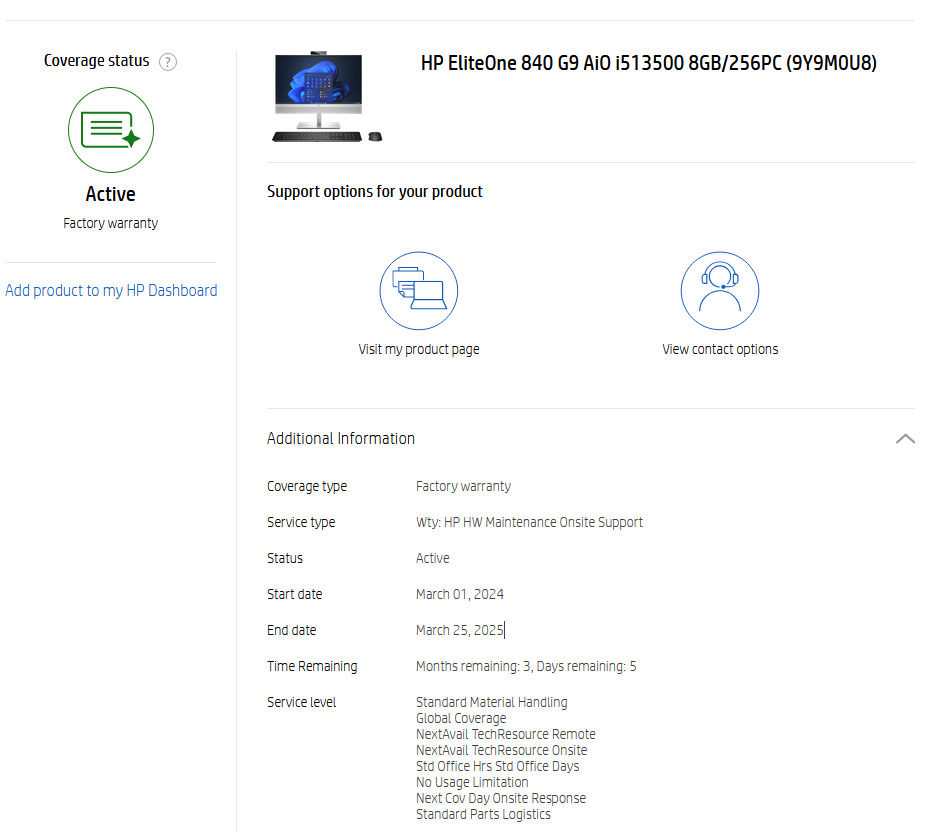Open Add product to my HP Dashboard link
Screen dimensions: 939x832
click(x=111, y=291)
